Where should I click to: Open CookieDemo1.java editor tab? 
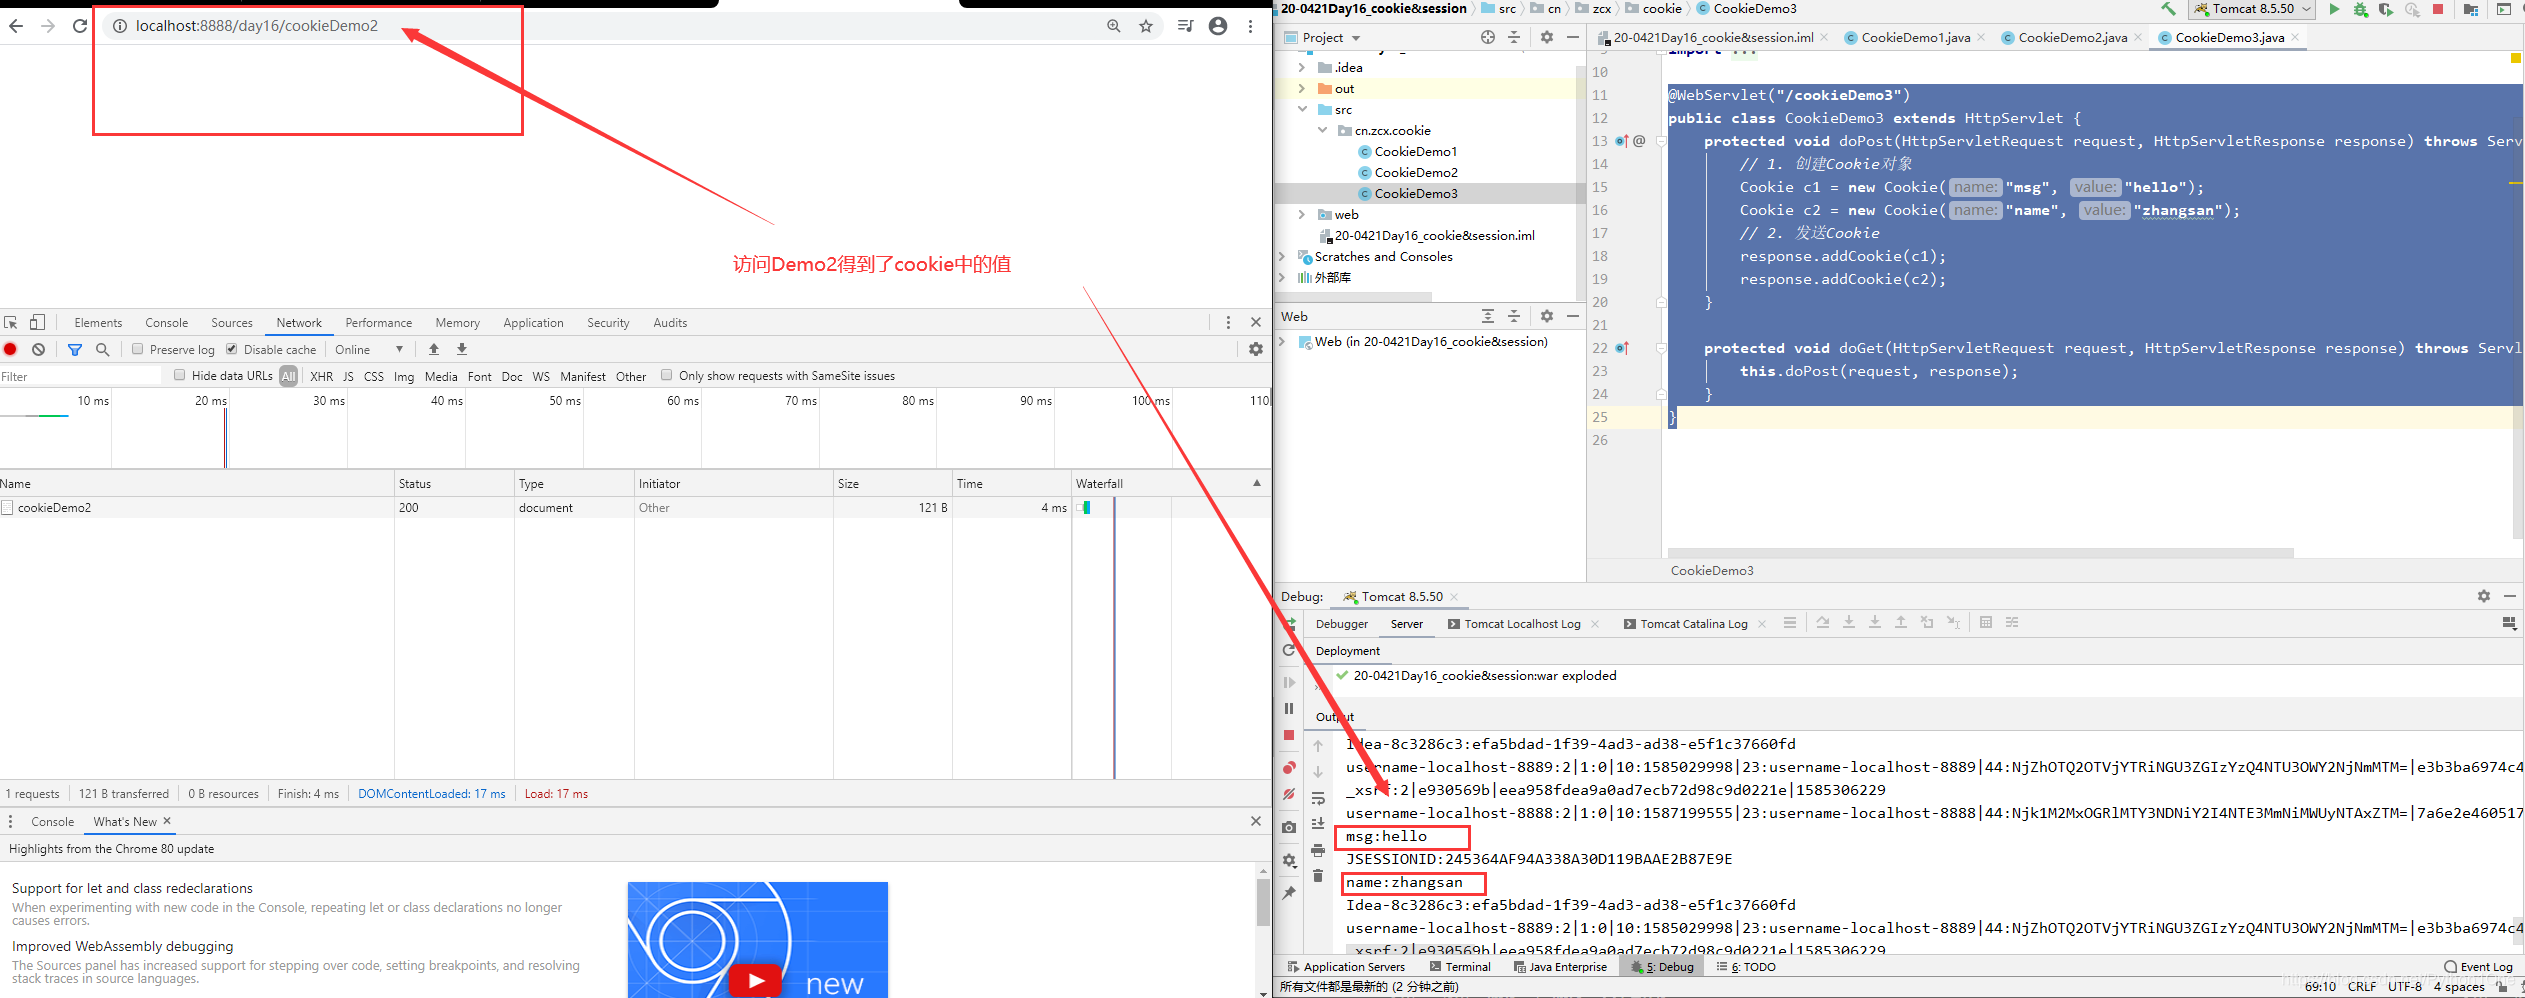[1915, 37]
